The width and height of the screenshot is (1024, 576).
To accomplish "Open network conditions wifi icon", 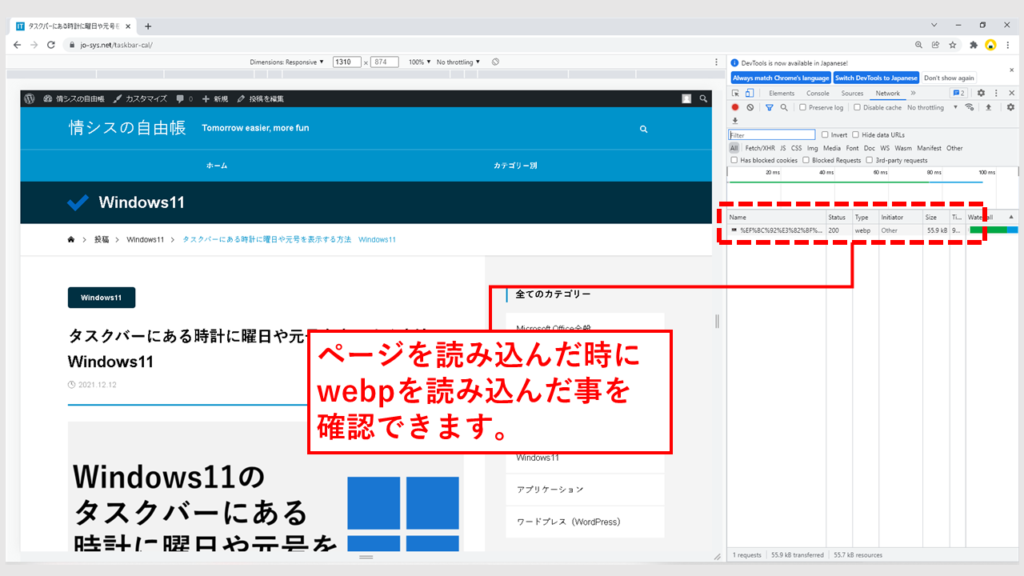I will click(x=970, y=108).
